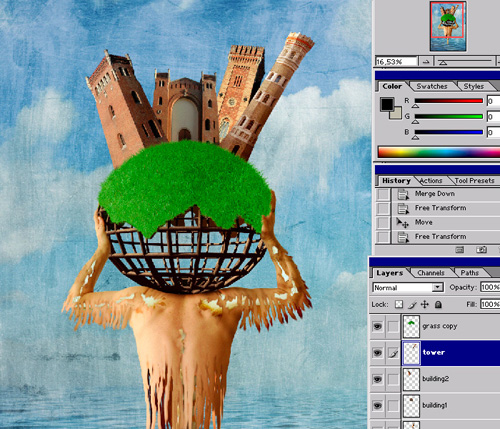Viewport: 500px width, 429px height.
Task: Click the B value input field
Action: (493, 132)
